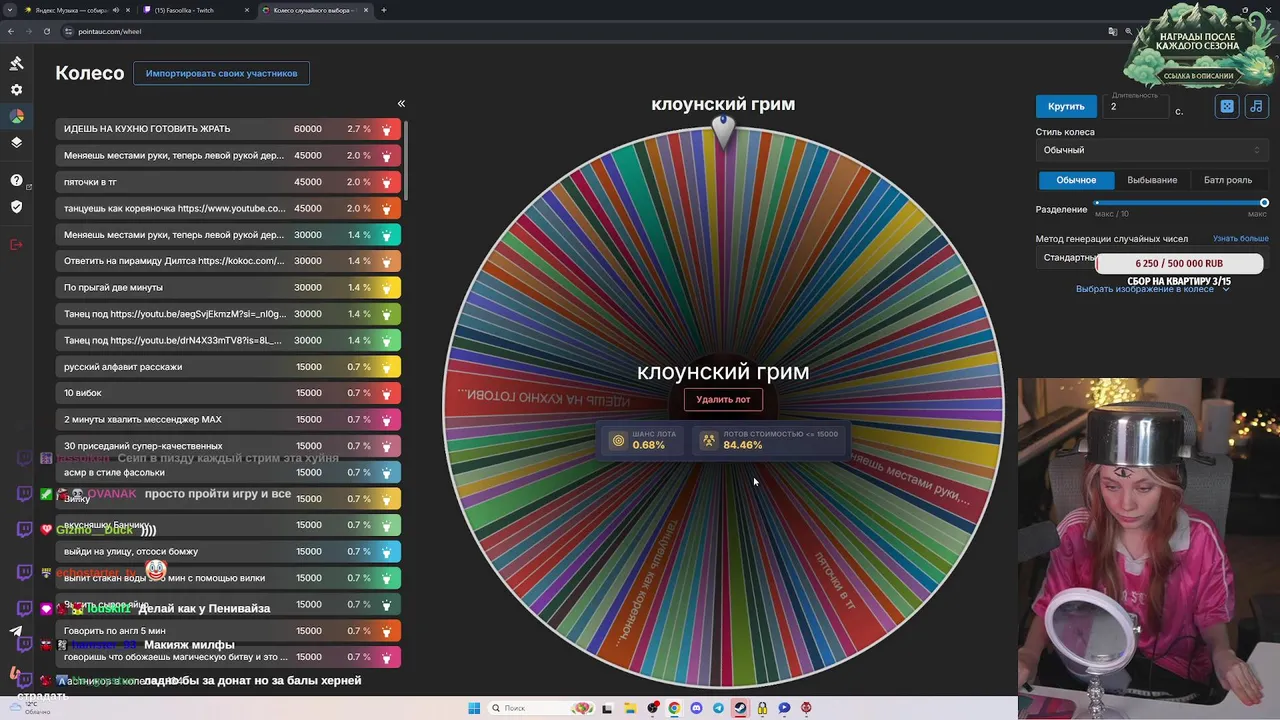1280x720 pixels.
Task: Click winner icon of русский алфавит расскажи row
Action: (x=386, y=367)
